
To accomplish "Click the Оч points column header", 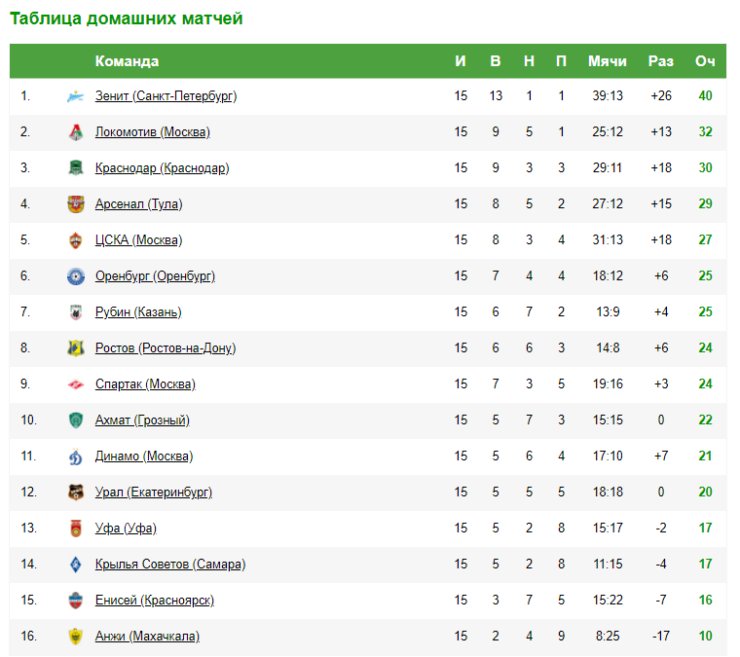I will click(705, 61).
